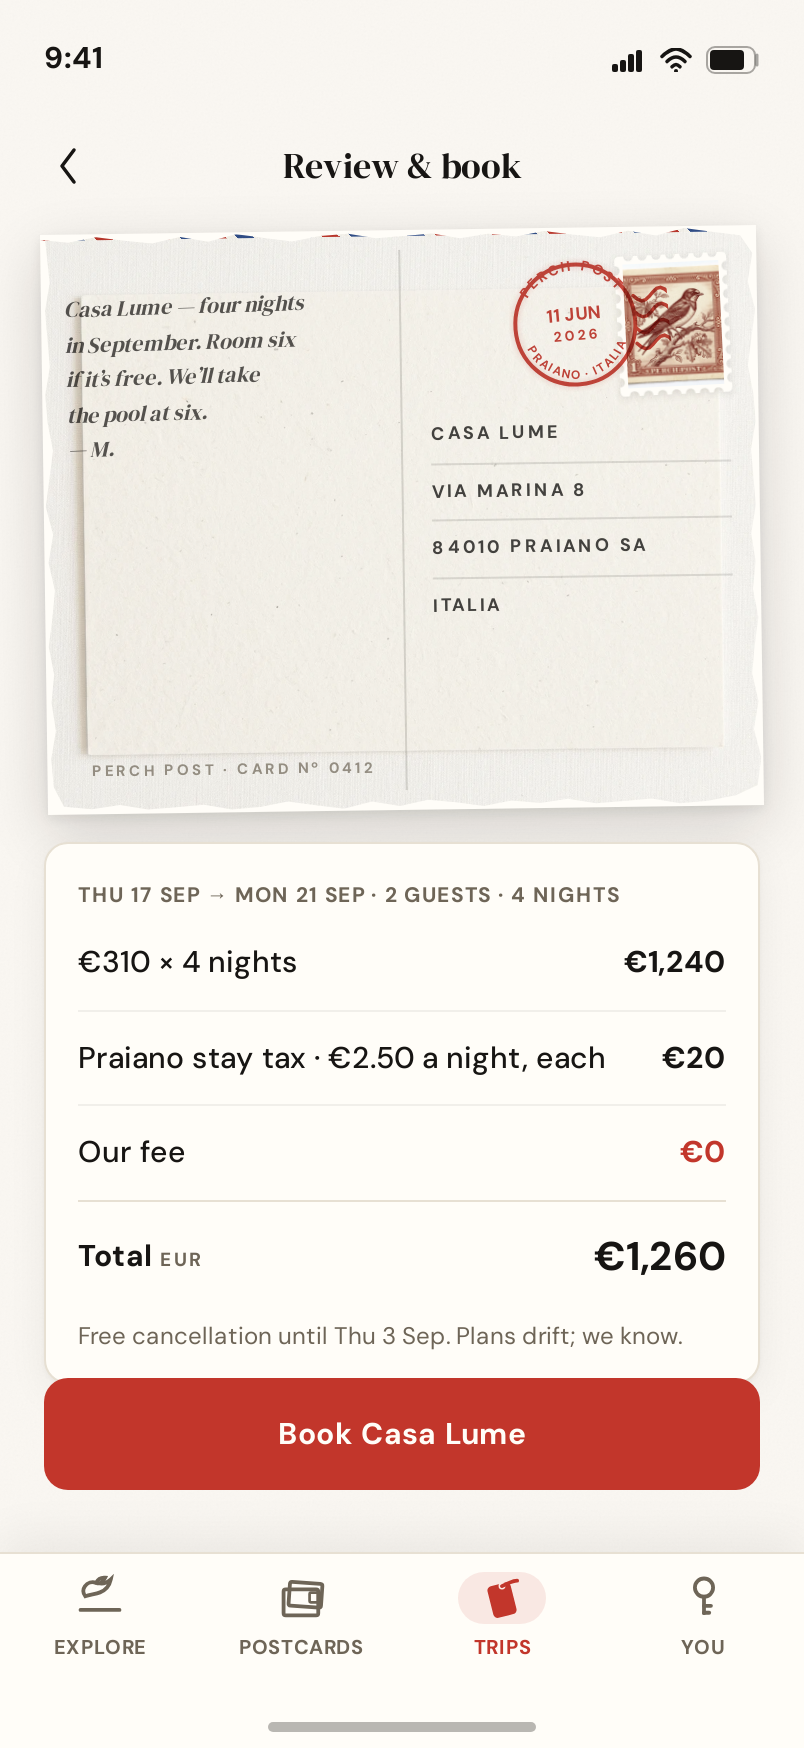Tap the cellular signal bars

(x=627, y=61)
